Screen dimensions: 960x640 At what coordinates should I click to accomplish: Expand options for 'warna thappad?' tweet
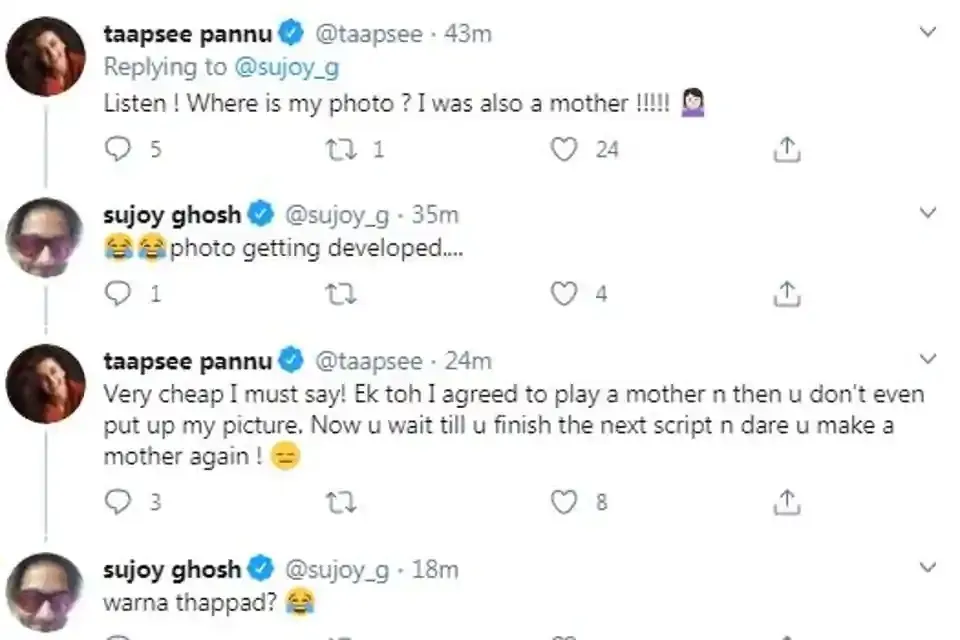tap(928, 569)
